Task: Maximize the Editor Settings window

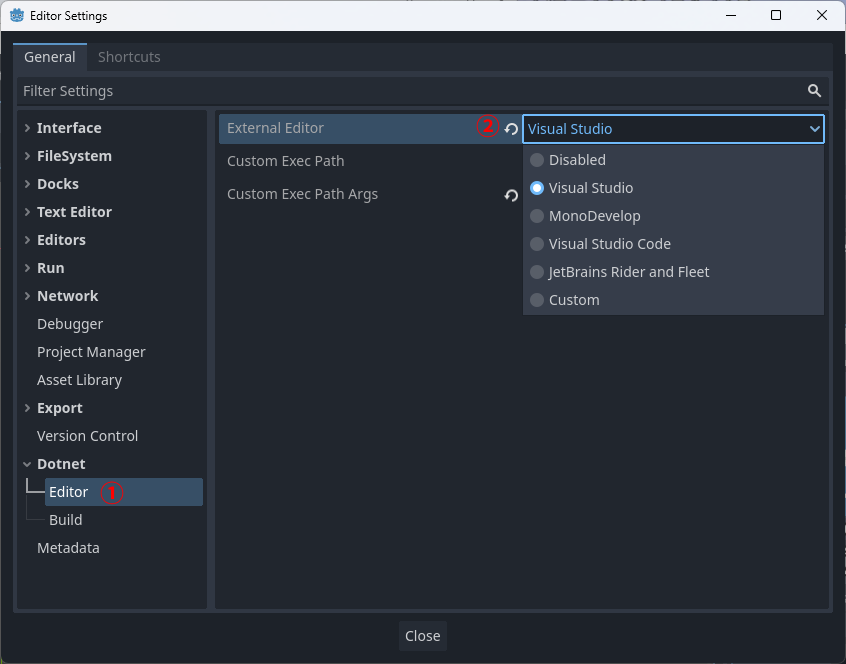Action: pyautogui.click(x=776, y=15)
